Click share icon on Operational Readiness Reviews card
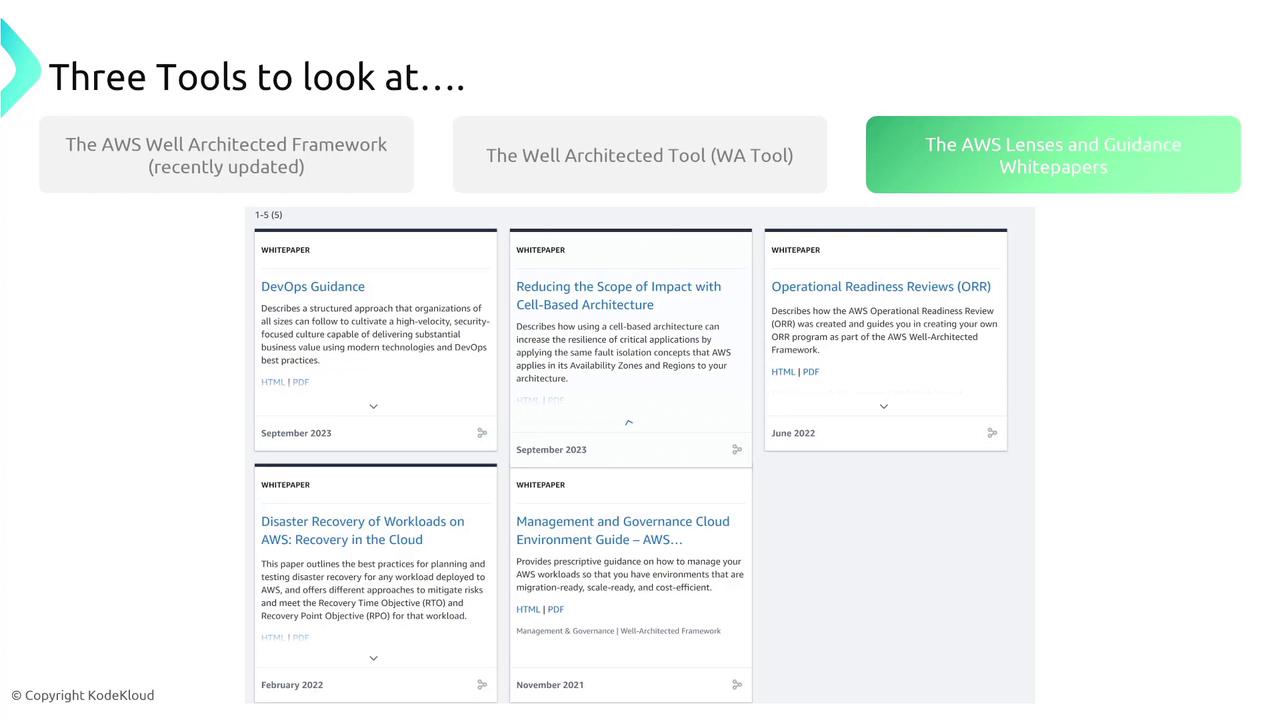This screenshot has width=1280, height=720. pos(992,433)
